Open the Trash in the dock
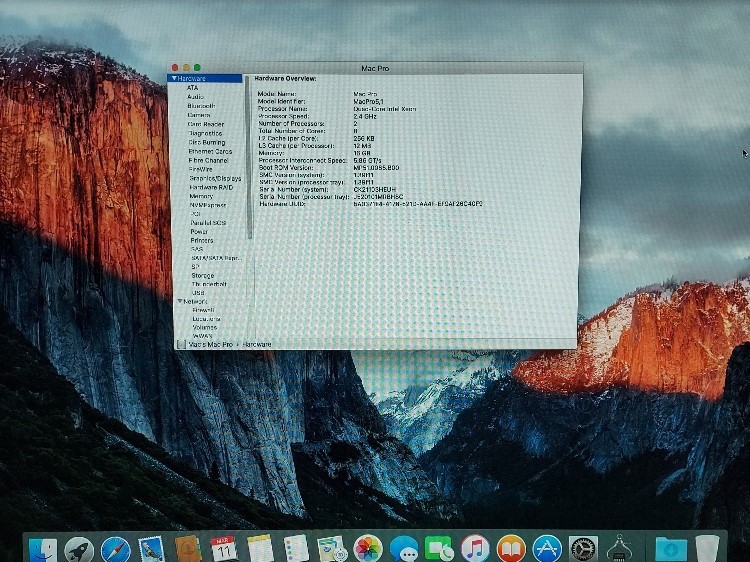Image resolution: width=750 pixels, height=562 pixels. point(707,548)
